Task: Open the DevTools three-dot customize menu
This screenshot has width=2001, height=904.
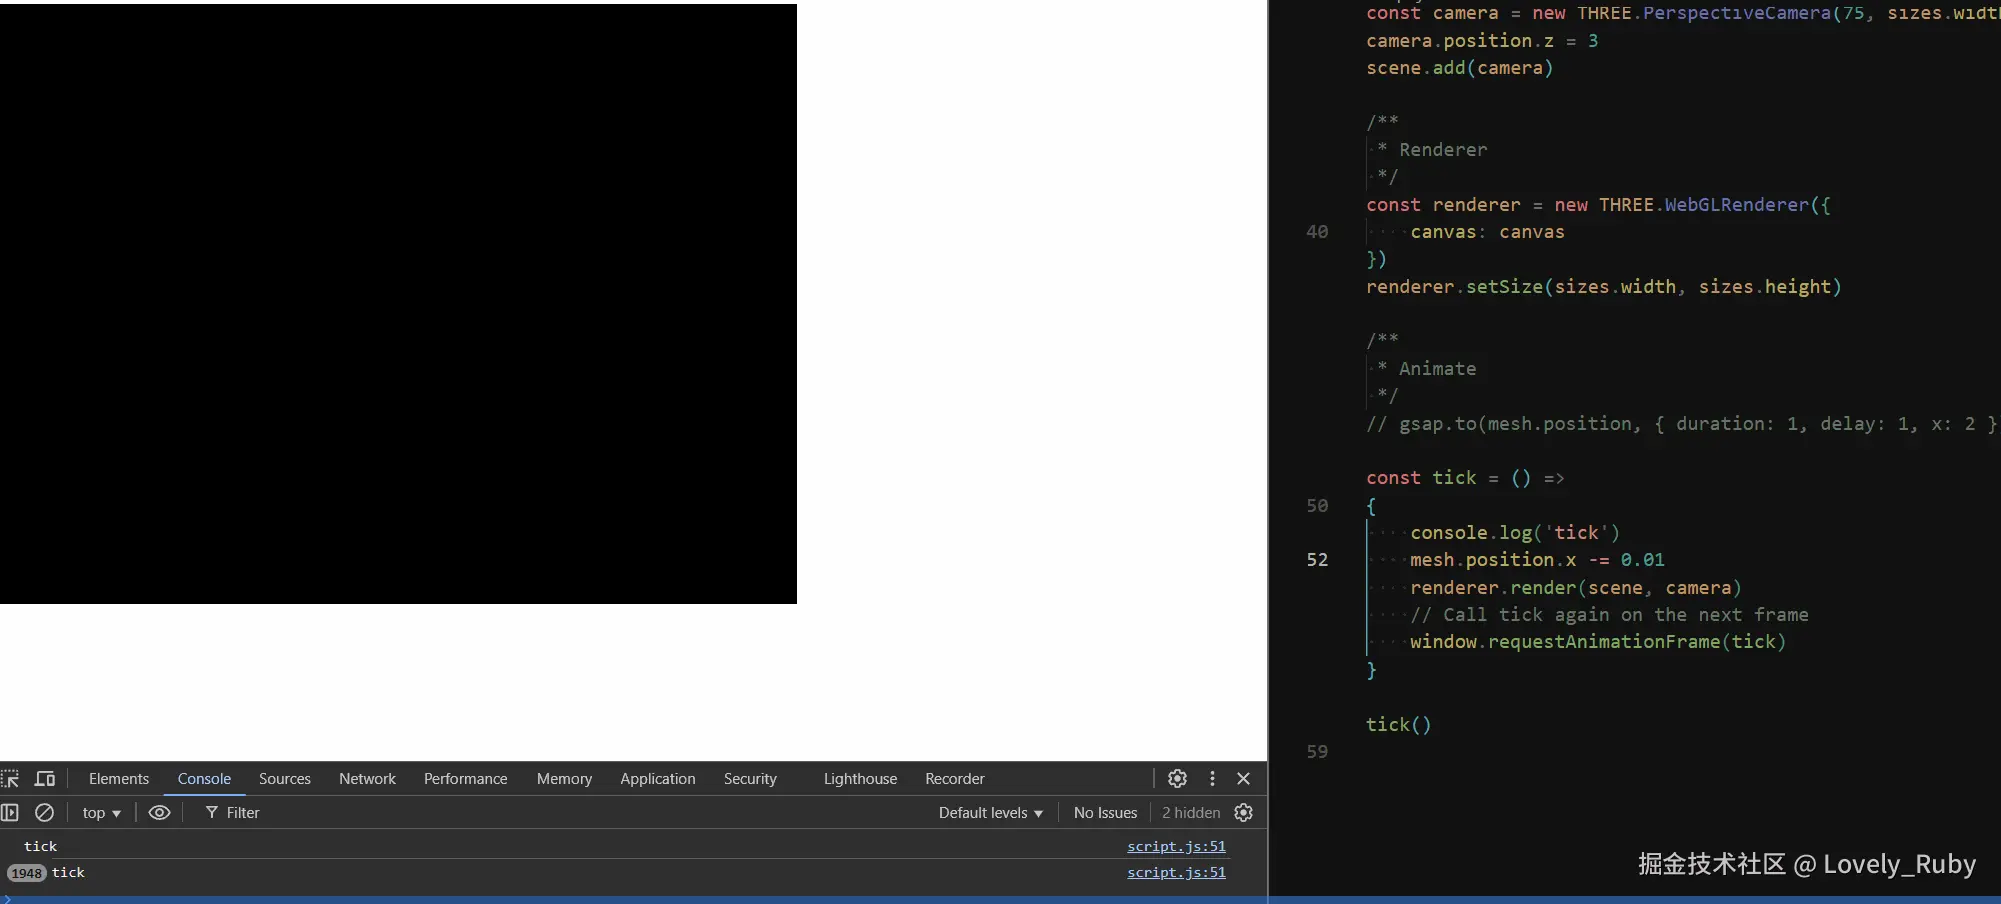Action: 1212,778
